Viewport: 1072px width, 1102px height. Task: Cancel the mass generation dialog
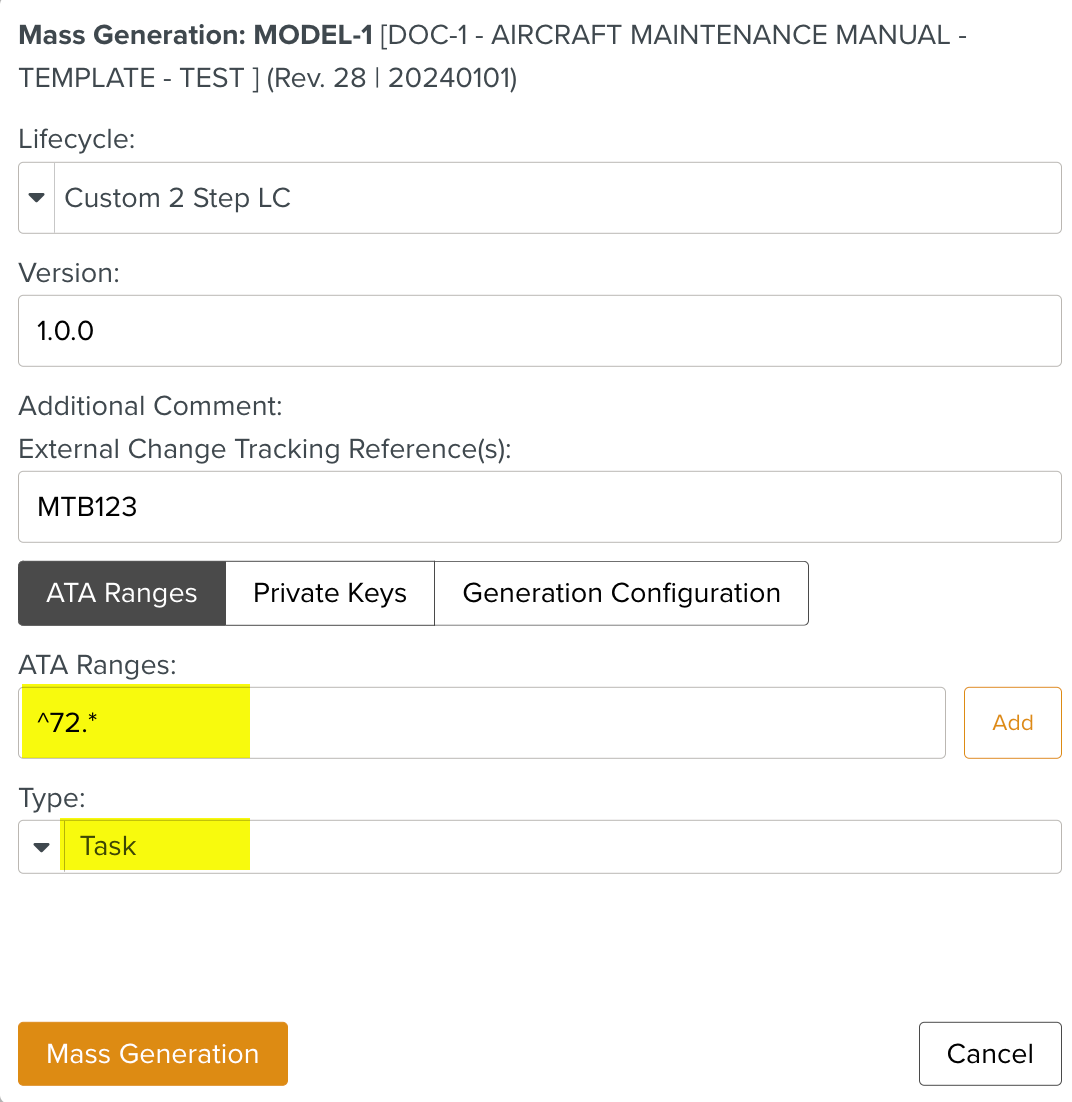click(x=990, y=1054)
